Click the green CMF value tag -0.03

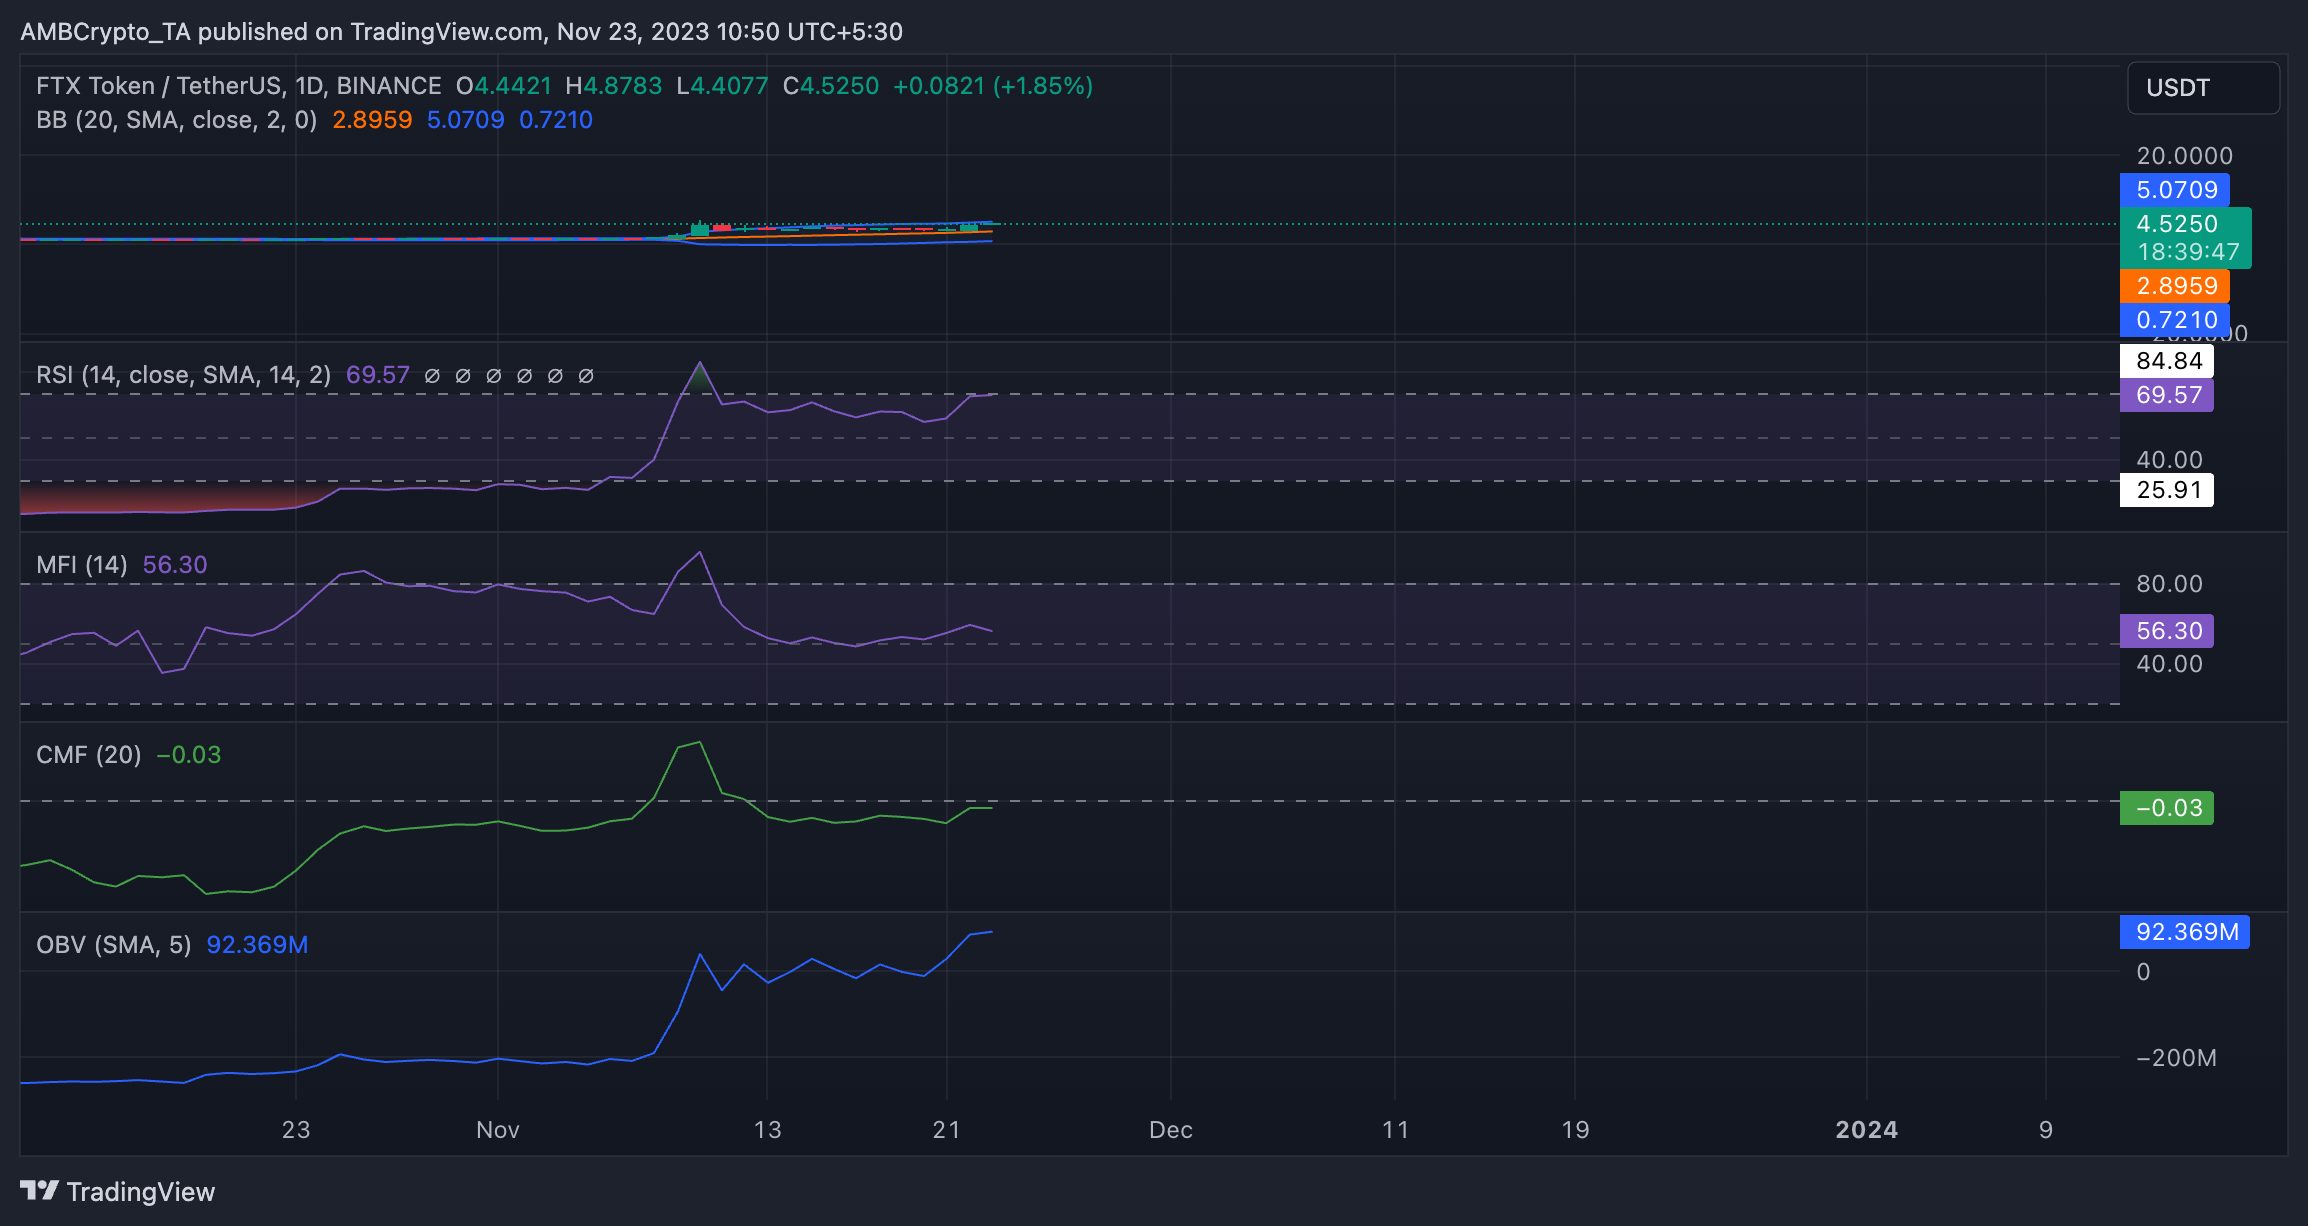(x=2167, y=808)
